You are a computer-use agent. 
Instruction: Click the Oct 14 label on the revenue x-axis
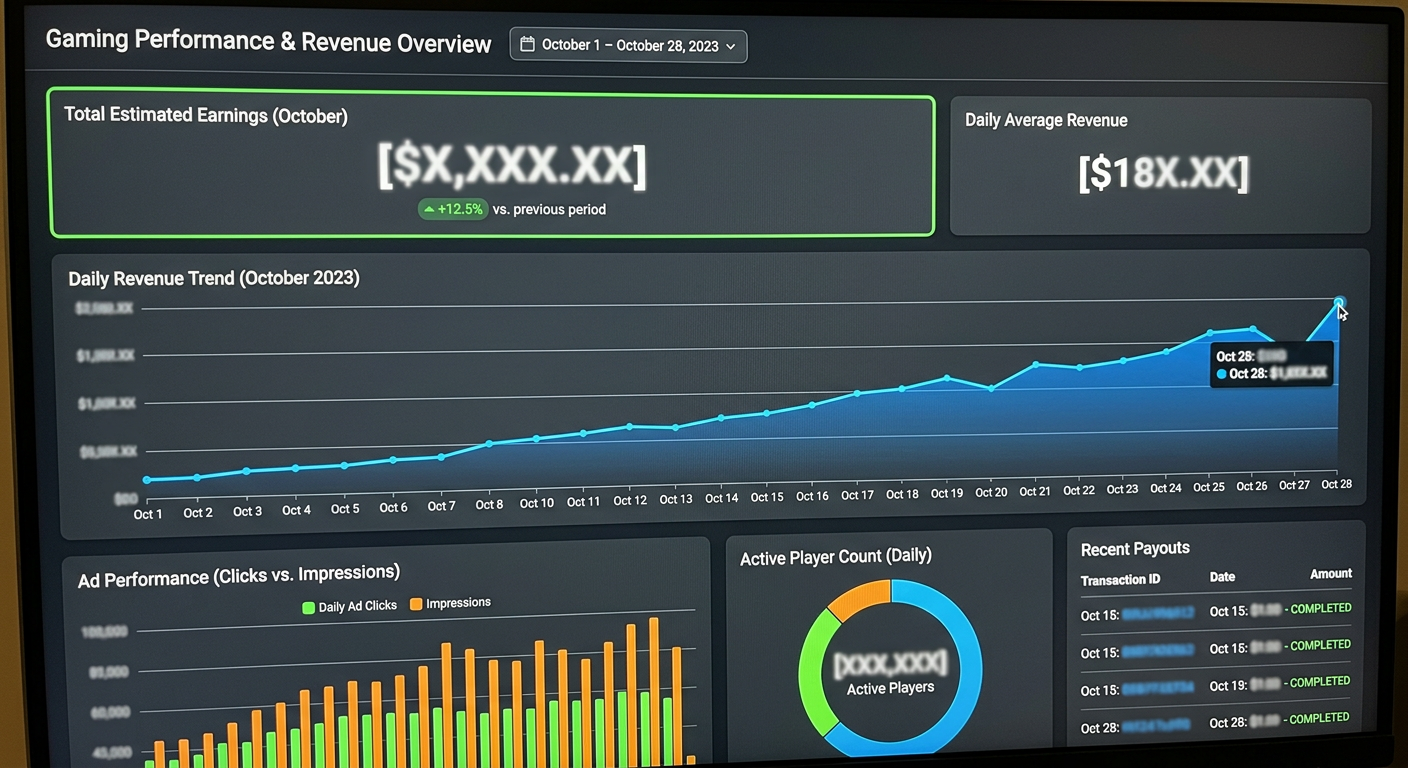pos(721,498)
